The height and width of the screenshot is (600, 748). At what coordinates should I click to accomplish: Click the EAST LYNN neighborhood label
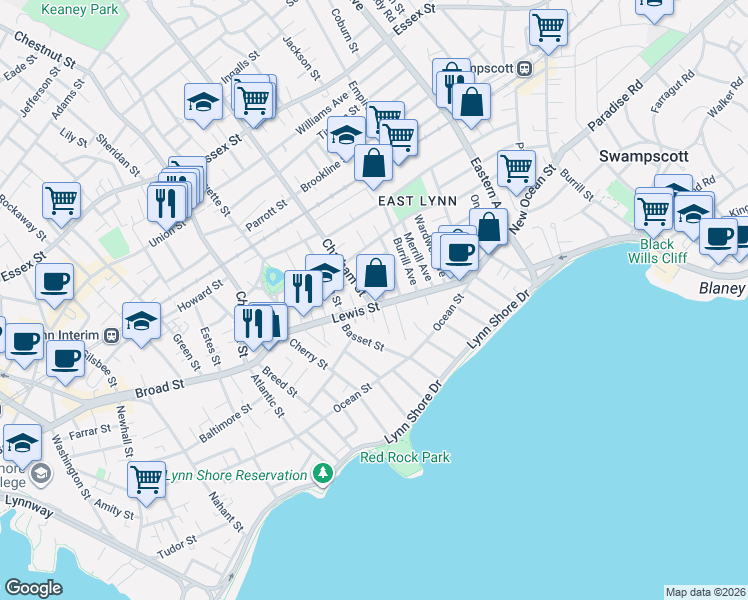click(418, 201)
